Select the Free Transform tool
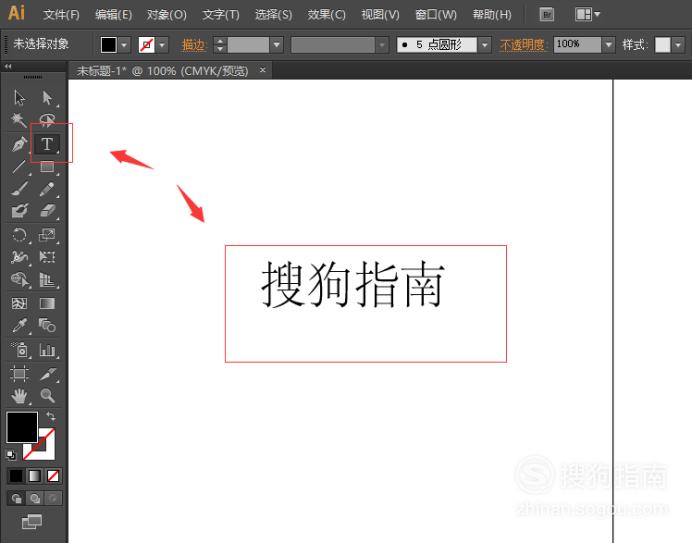The width and height of the screenshot is (692, 543). tap(47, 257)
